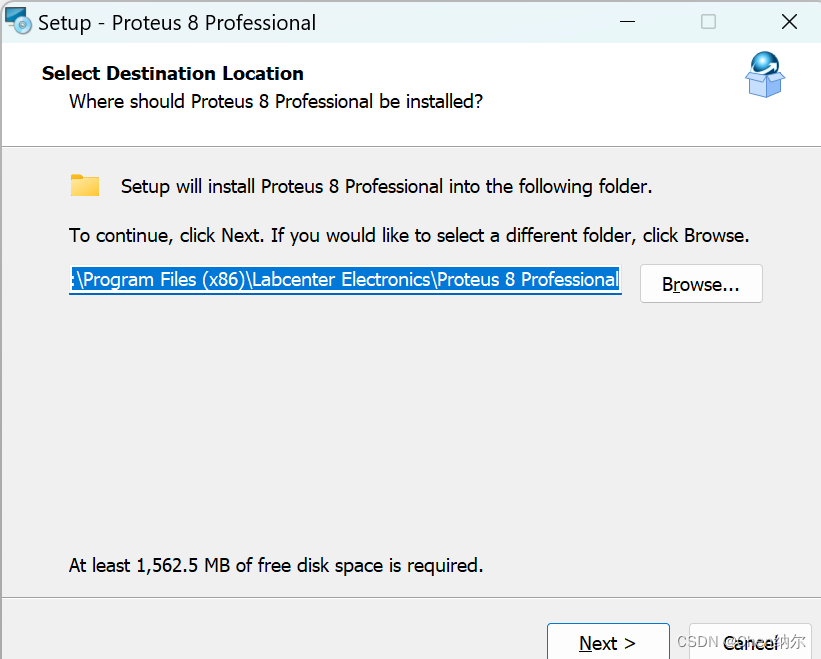Close the Setup window
Viewport: 821px width, 659px height.
(789, 22)
